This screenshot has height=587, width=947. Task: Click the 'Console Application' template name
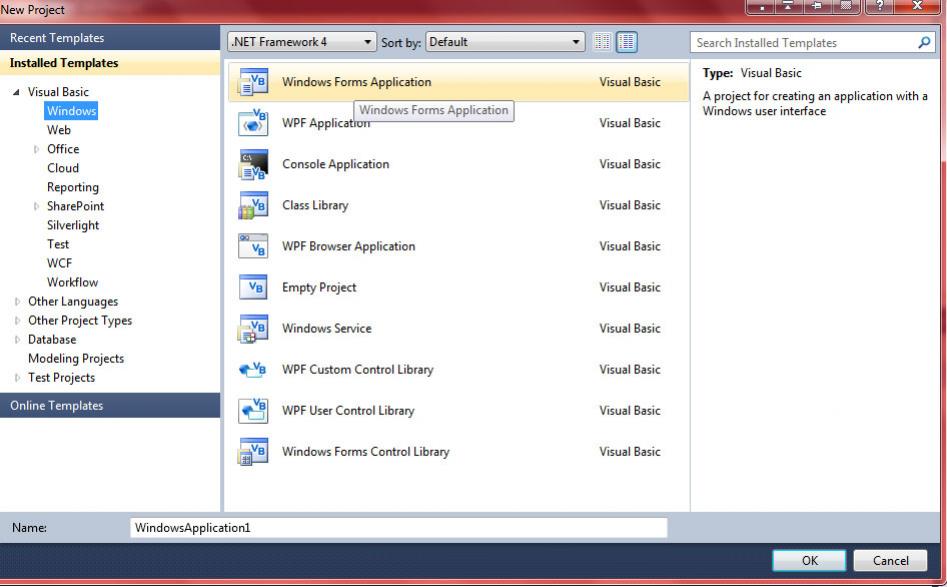click(x=335, y=164)
